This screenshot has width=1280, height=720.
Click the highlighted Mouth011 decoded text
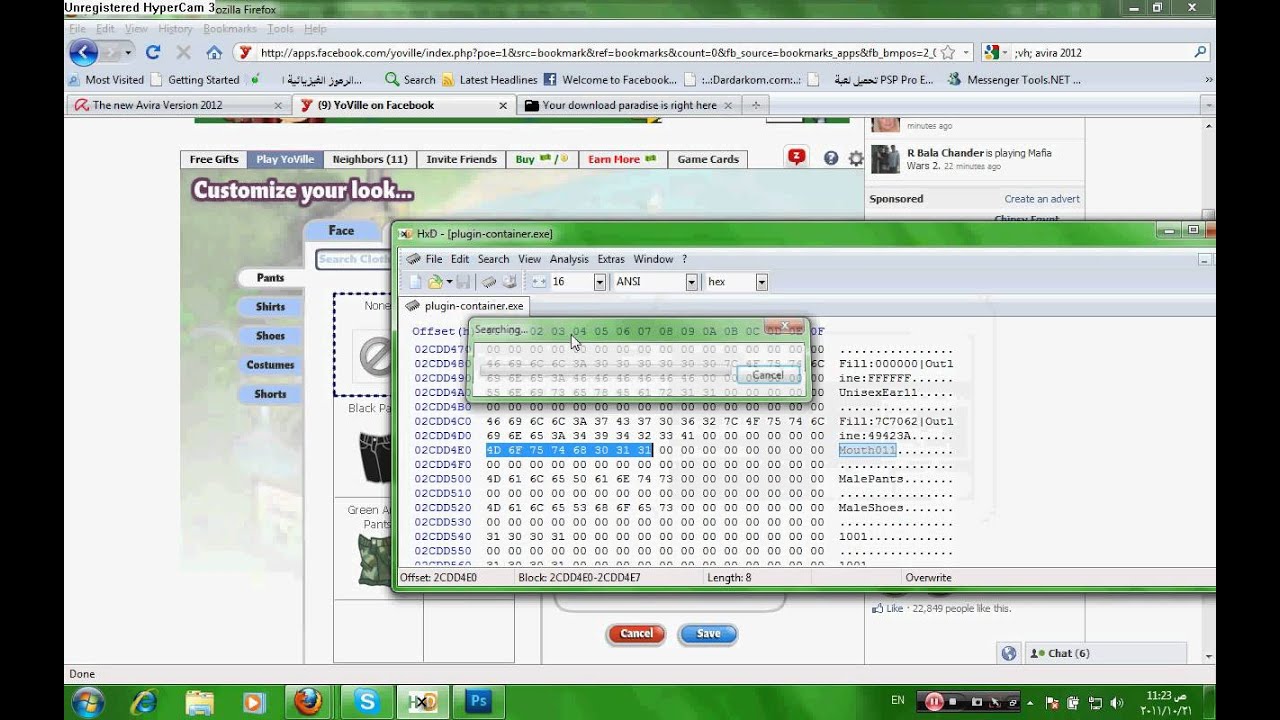click(x=867, y=450)
